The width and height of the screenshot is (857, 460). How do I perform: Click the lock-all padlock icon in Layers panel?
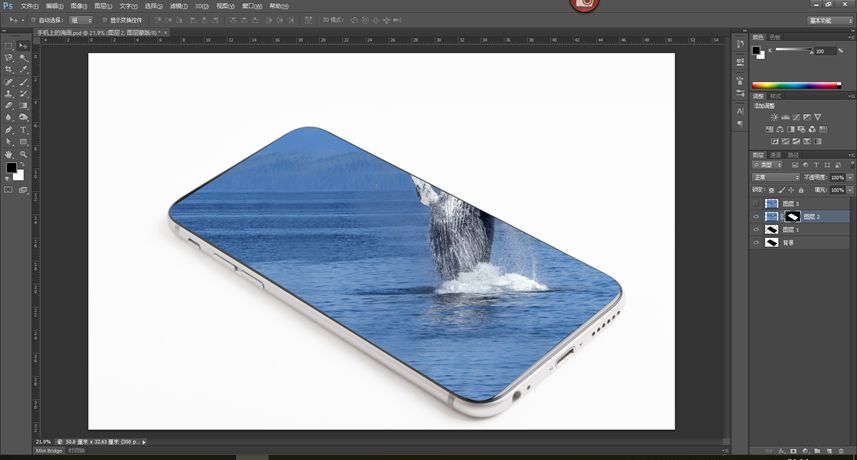coord(801,190)
